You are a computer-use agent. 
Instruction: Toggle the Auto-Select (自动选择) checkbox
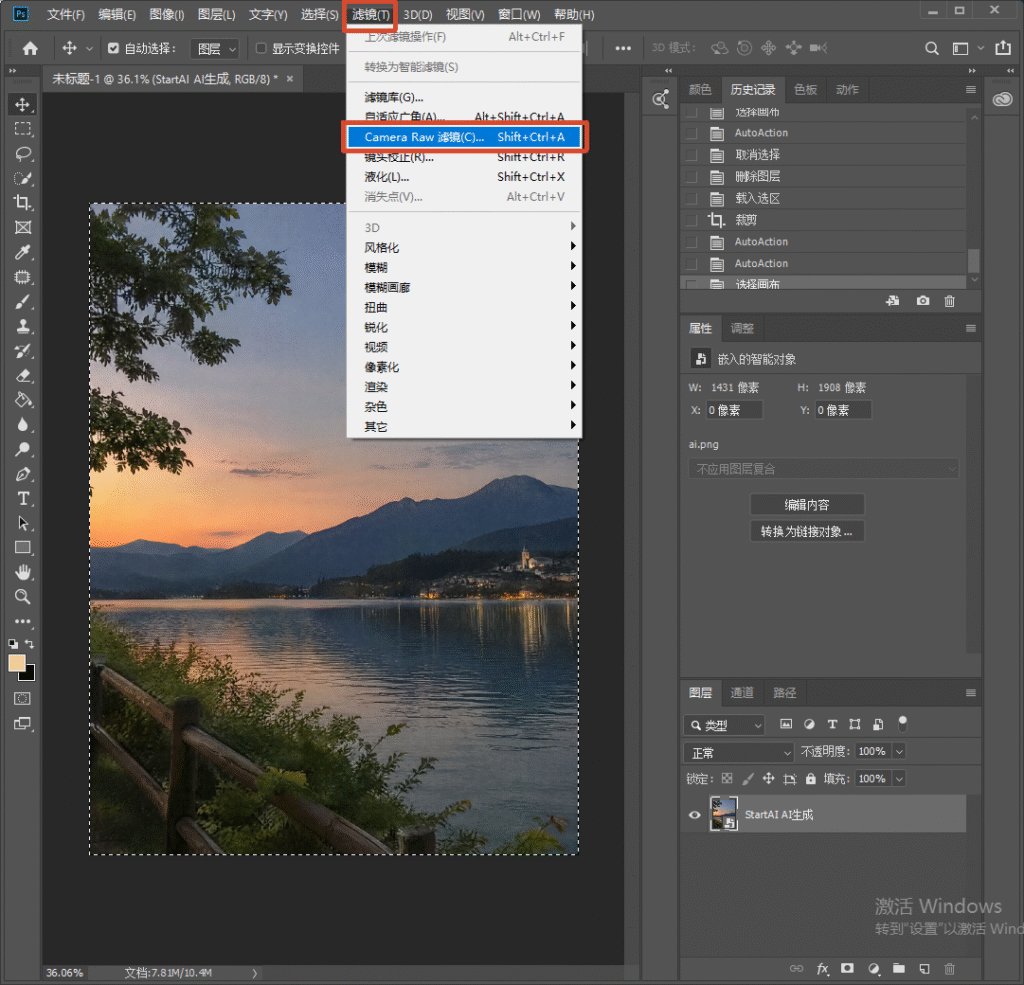(x=114, y=48)
